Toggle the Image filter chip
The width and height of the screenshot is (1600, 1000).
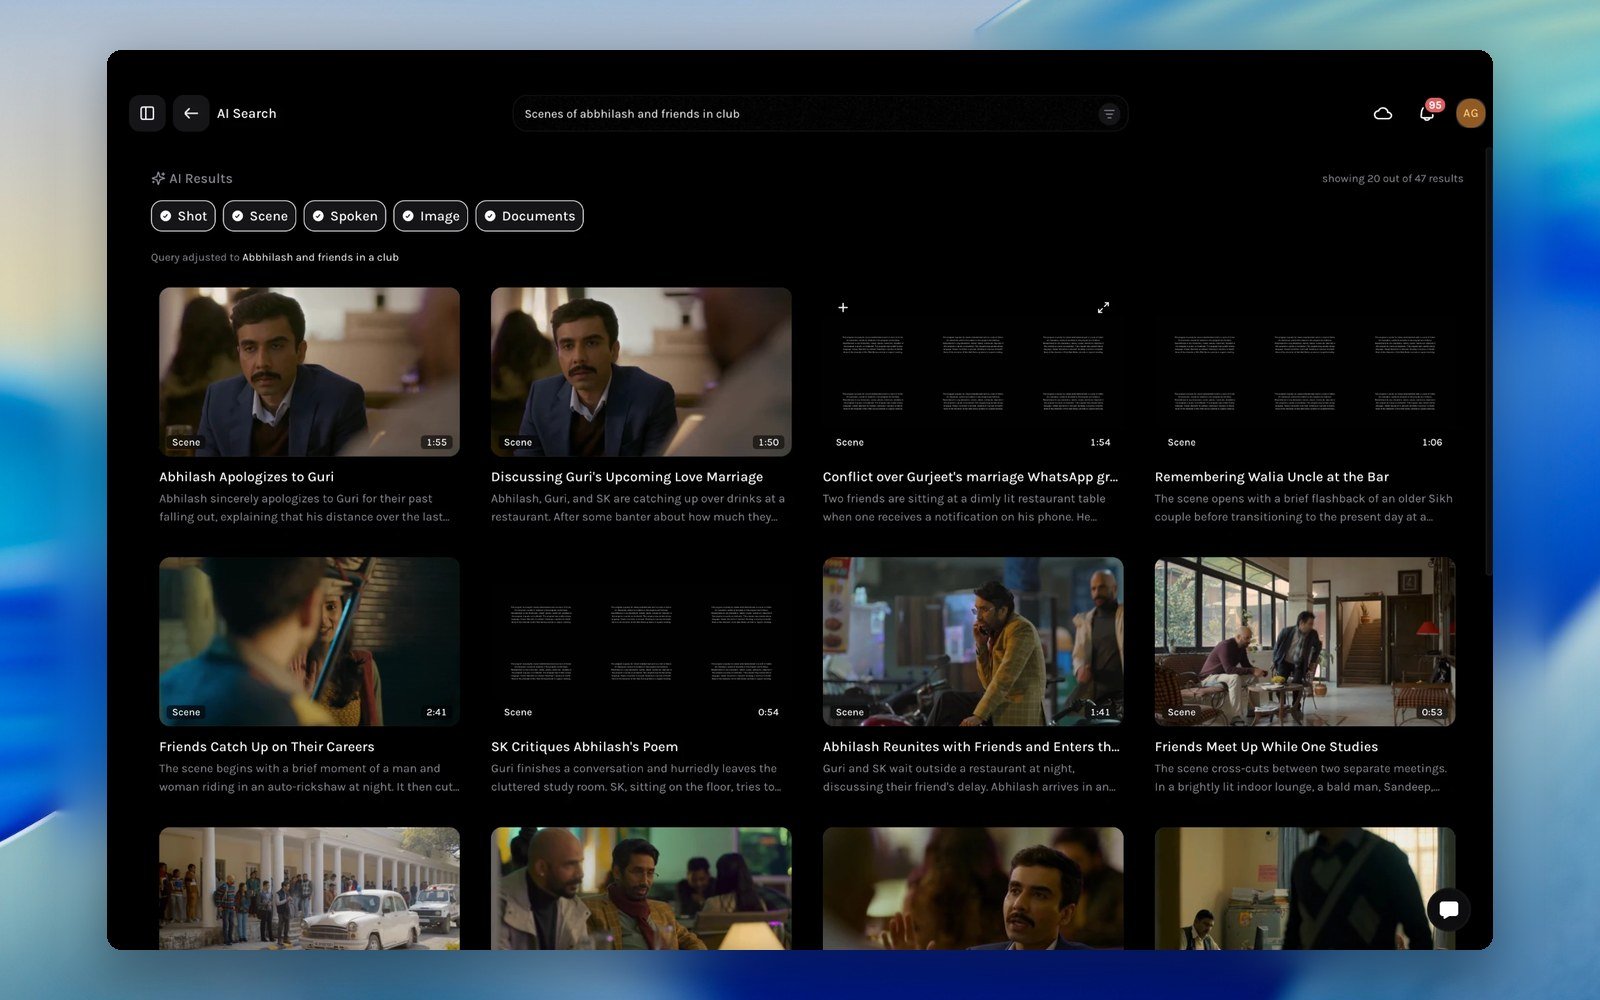[x=430, y=216]
